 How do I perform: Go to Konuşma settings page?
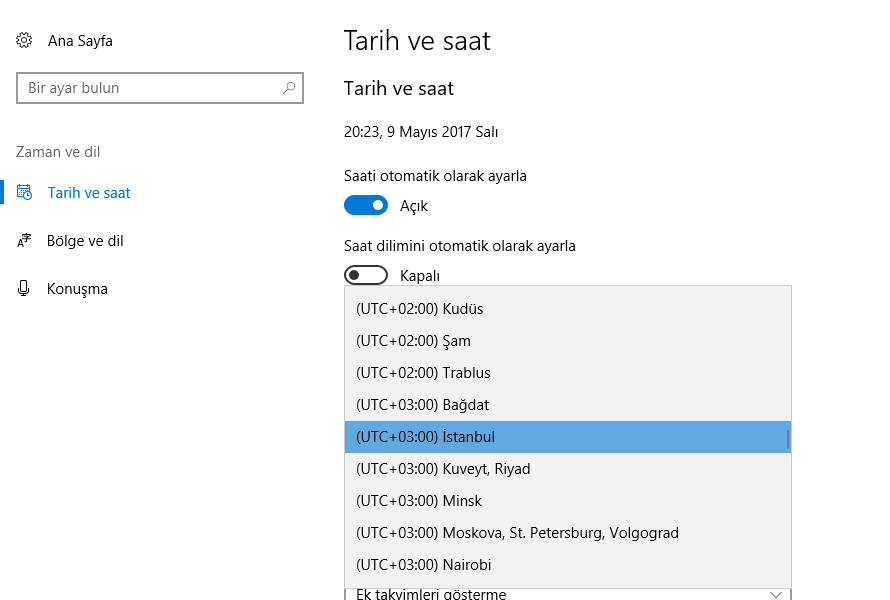77,289
